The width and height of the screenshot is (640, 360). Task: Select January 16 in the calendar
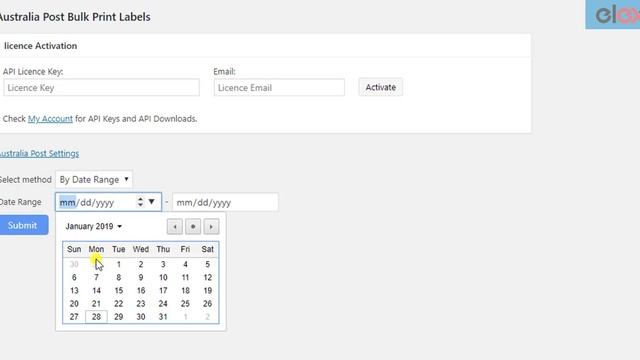tap(141, 291)
